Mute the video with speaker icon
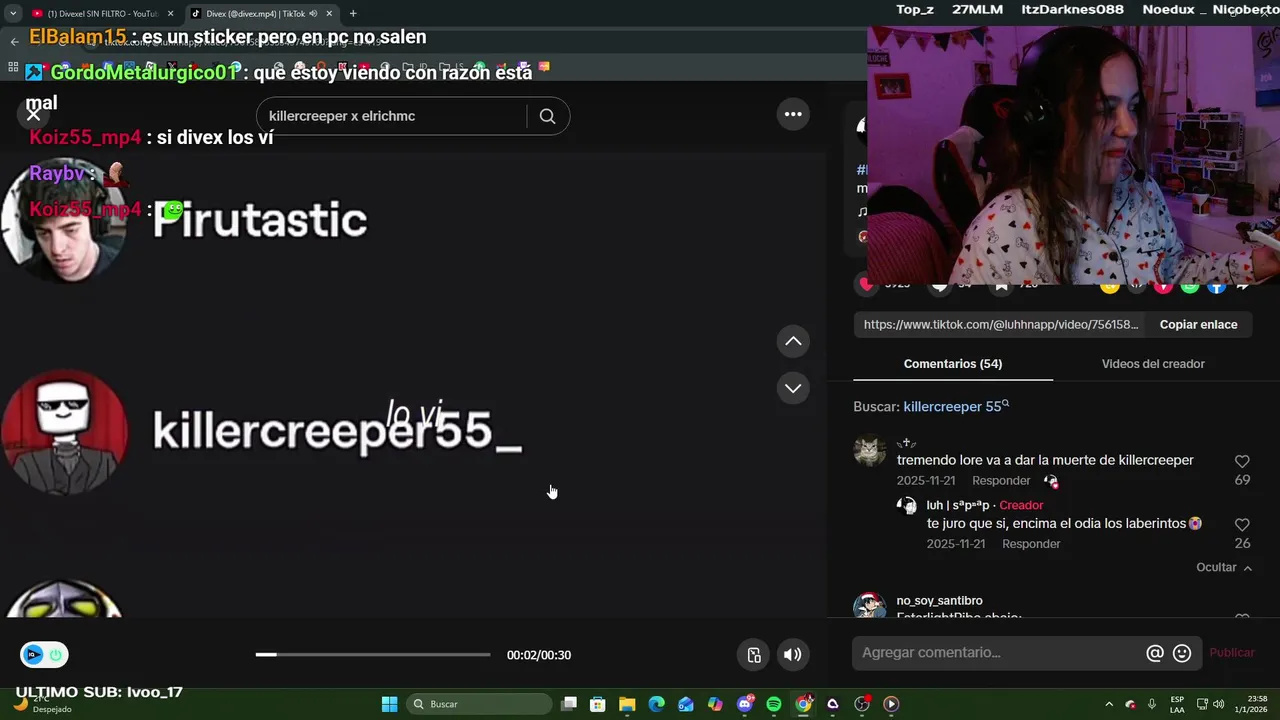The image size is (1280, 720). tap(792, 655)
